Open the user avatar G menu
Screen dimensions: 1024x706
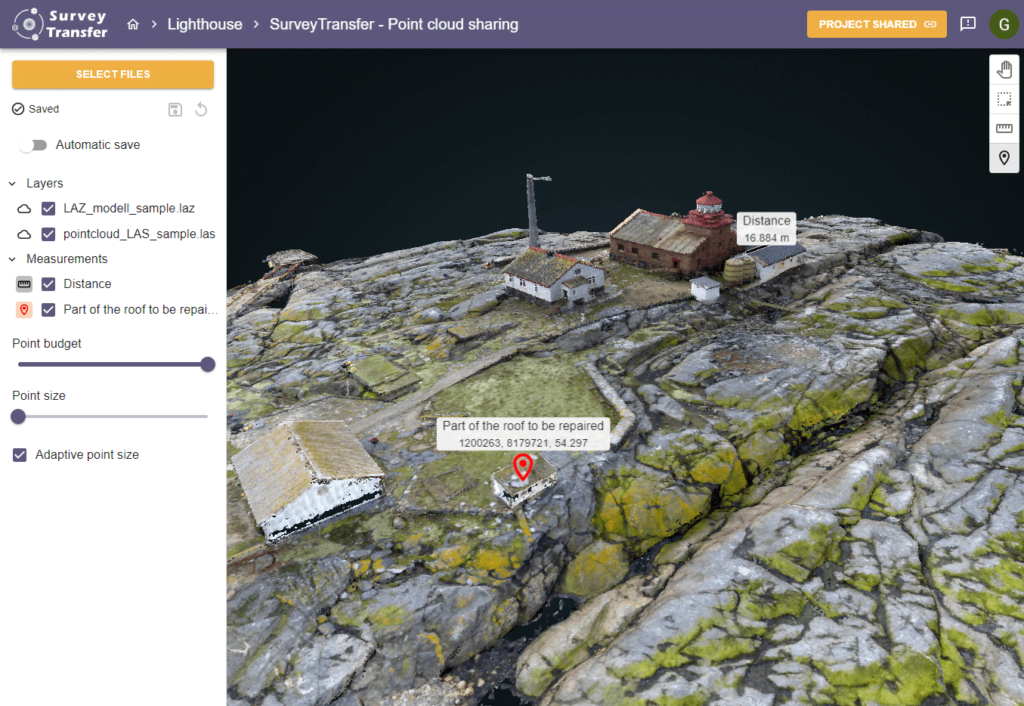click(x=1003, y=24)
